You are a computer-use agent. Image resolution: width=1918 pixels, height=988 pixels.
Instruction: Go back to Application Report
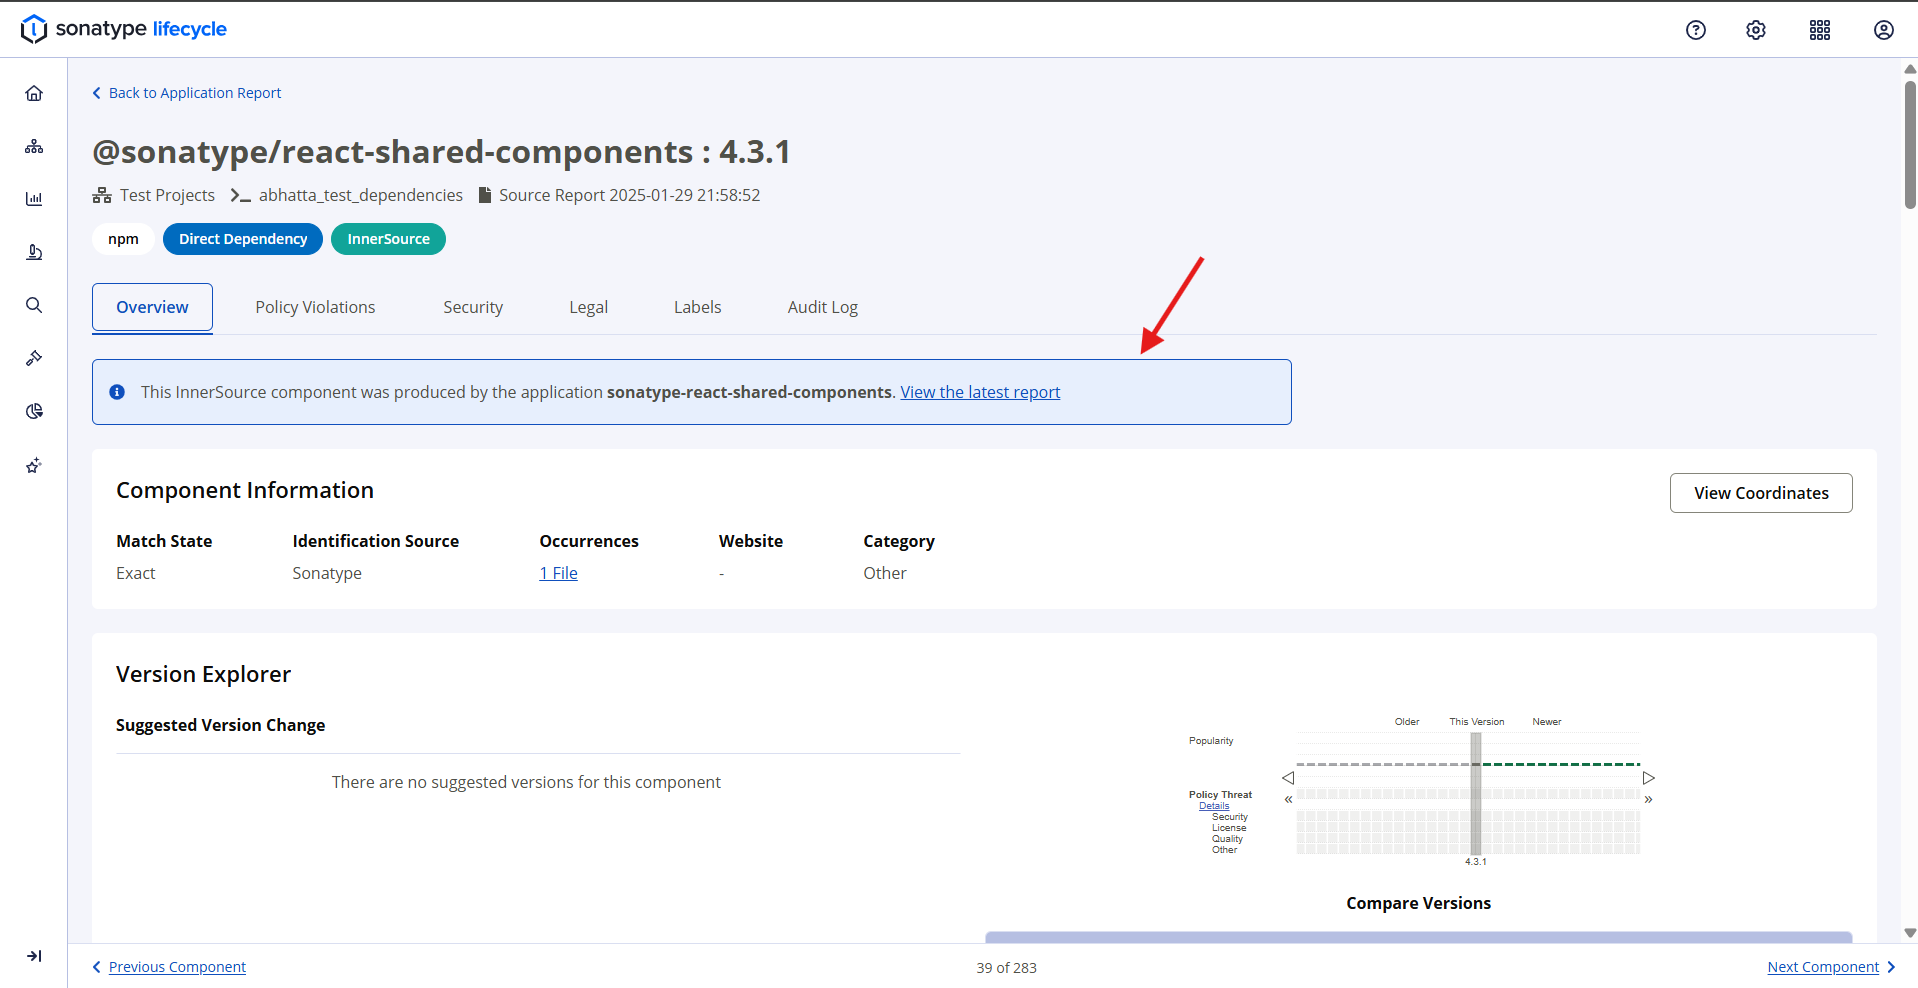click(x=187, y=93)
